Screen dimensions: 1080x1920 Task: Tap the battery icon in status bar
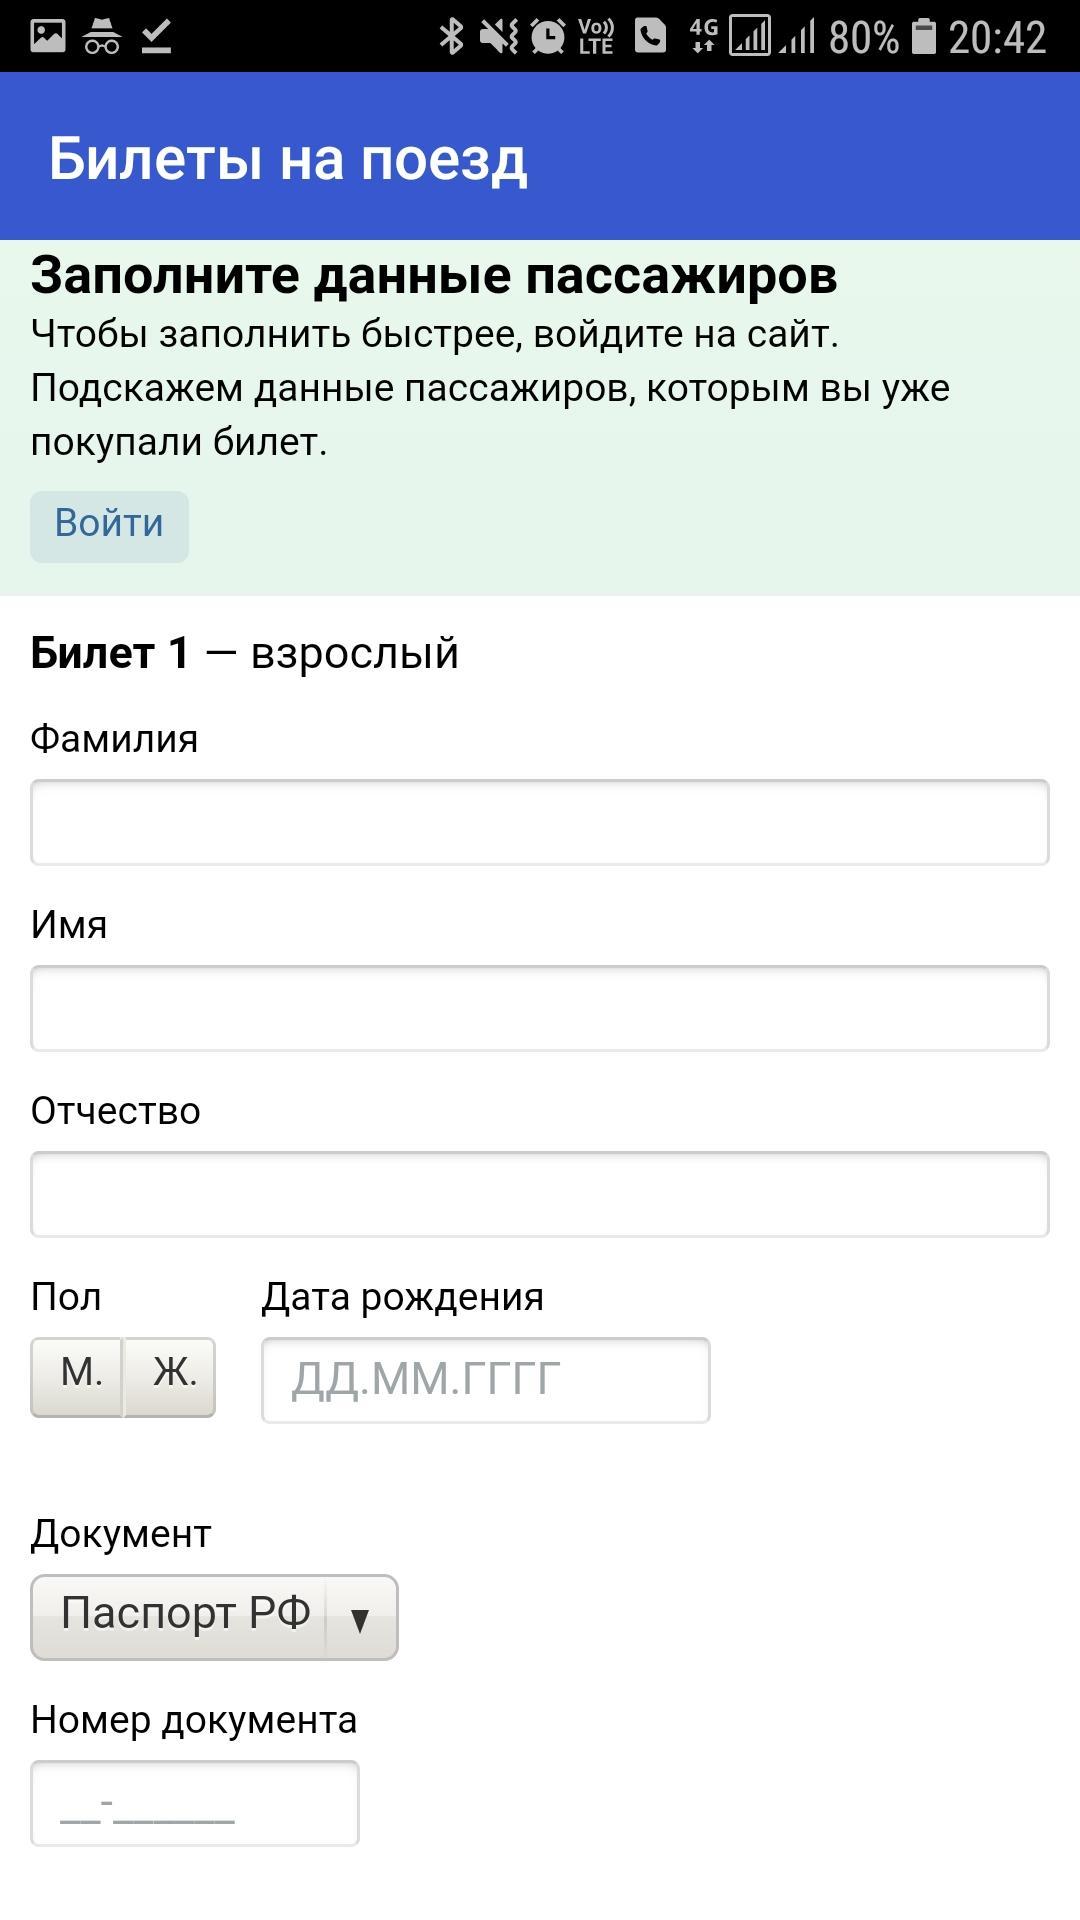[924, 37]
